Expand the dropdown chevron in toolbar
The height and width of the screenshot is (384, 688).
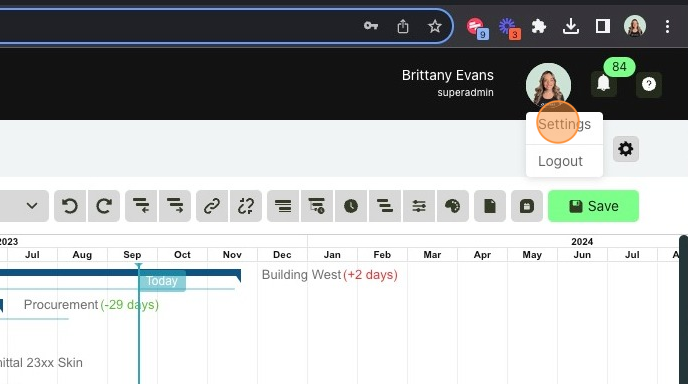[x=32, y=206]
